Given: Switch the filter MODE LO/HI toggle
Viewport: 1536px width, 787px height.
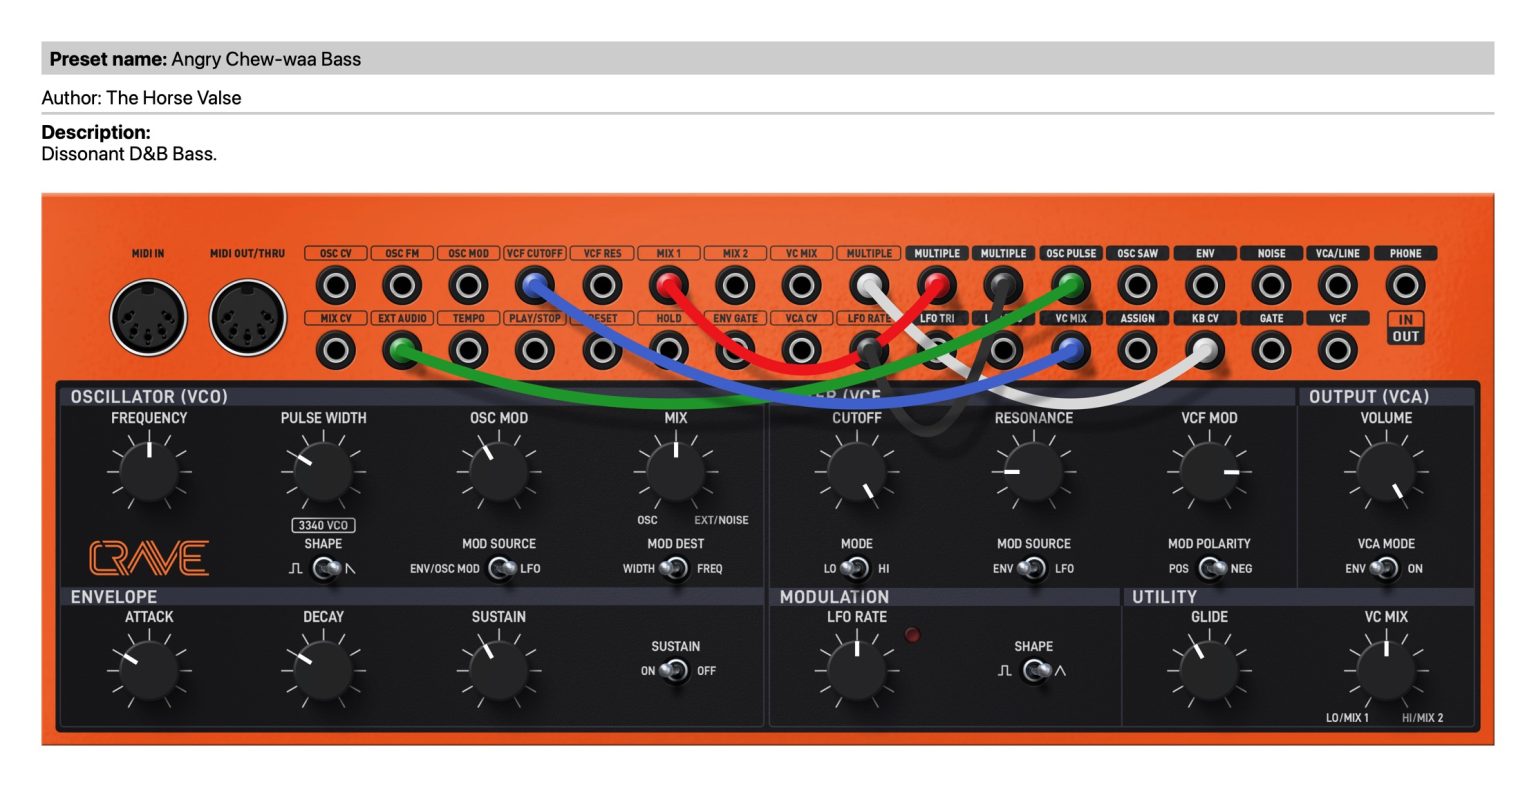Looking at the screenshot, I should pos(856,569).
